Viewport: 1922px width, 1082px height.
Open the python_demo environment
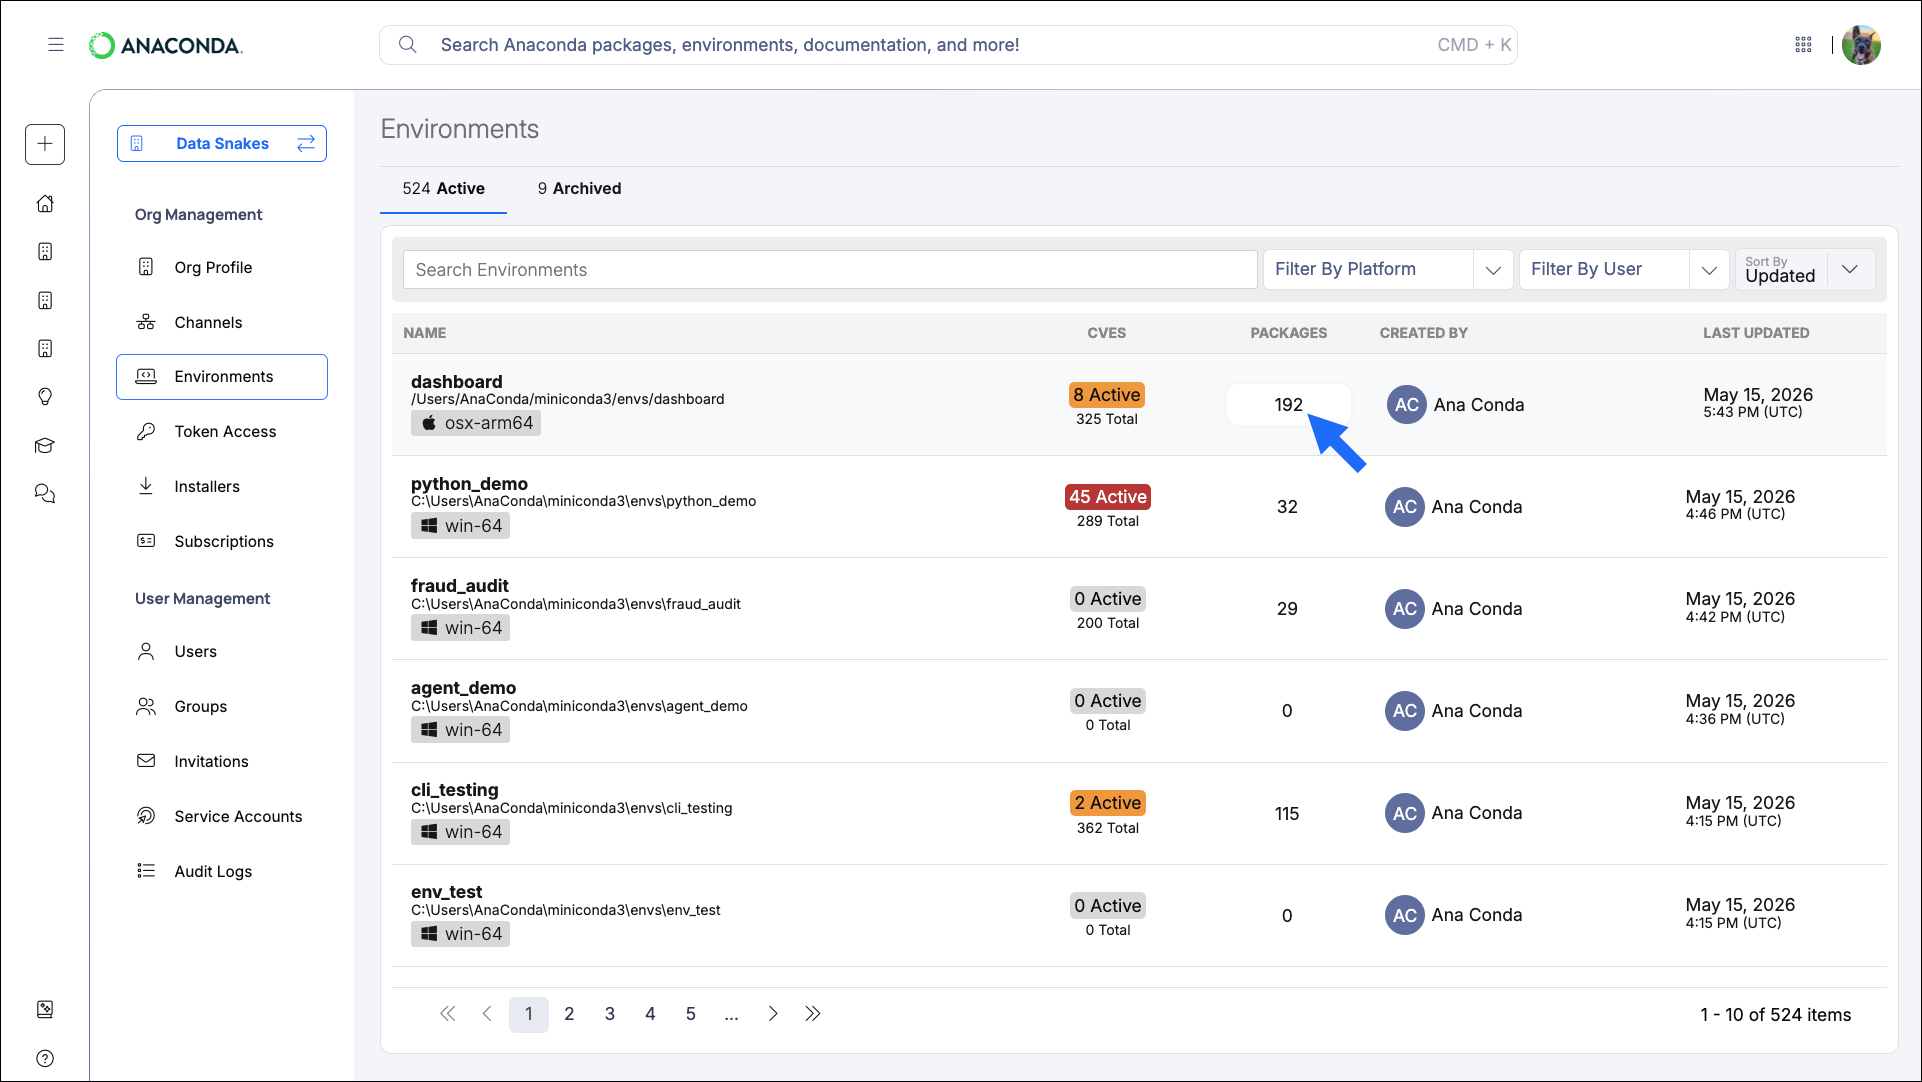click(469, 484)
